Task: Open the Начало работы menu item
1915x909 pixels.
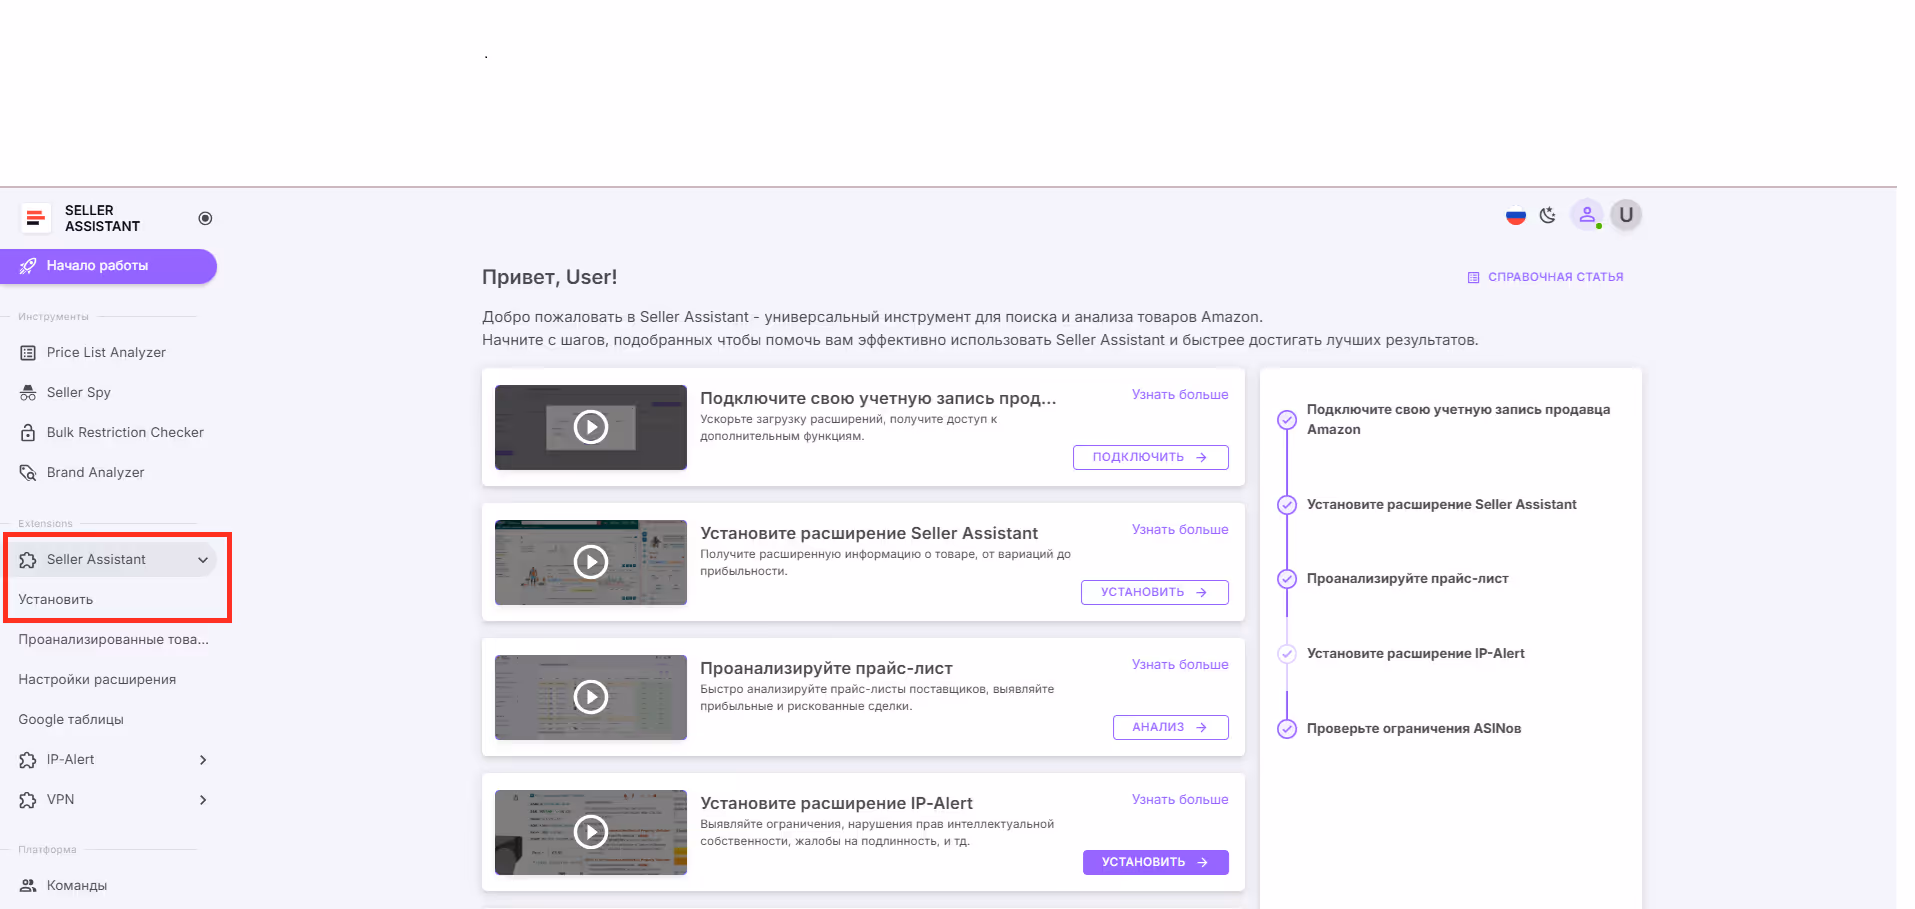Action: coord(108,266)
